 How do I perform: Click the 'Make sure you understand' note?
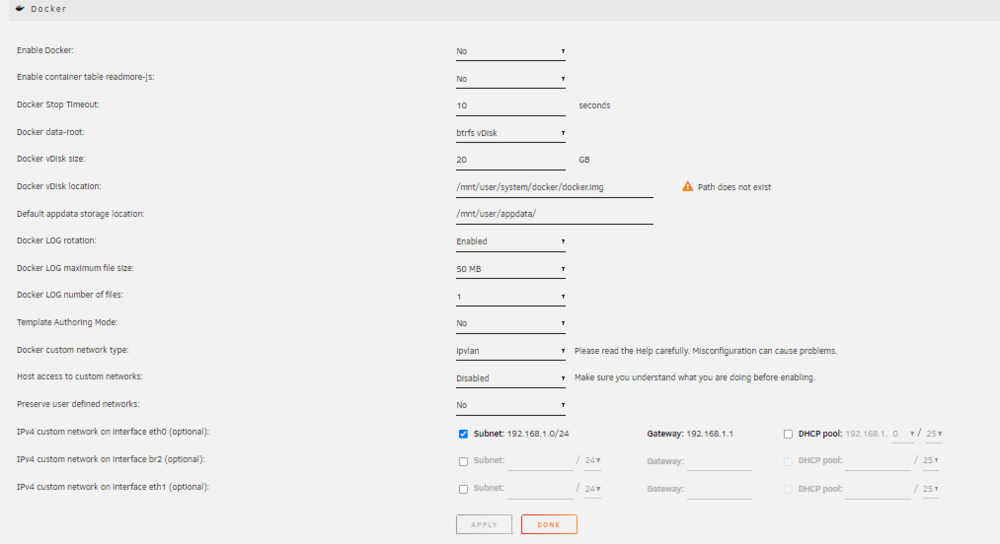coord(695,378)
